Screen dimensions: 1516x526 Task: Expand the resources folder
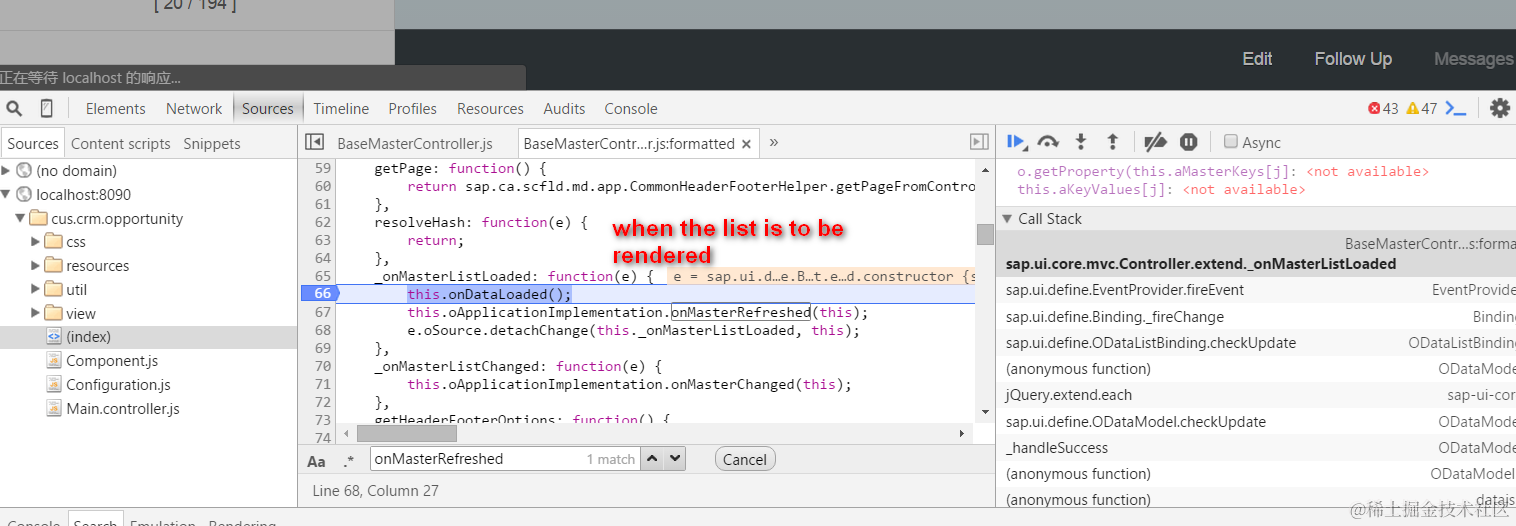tap(36, 266)
